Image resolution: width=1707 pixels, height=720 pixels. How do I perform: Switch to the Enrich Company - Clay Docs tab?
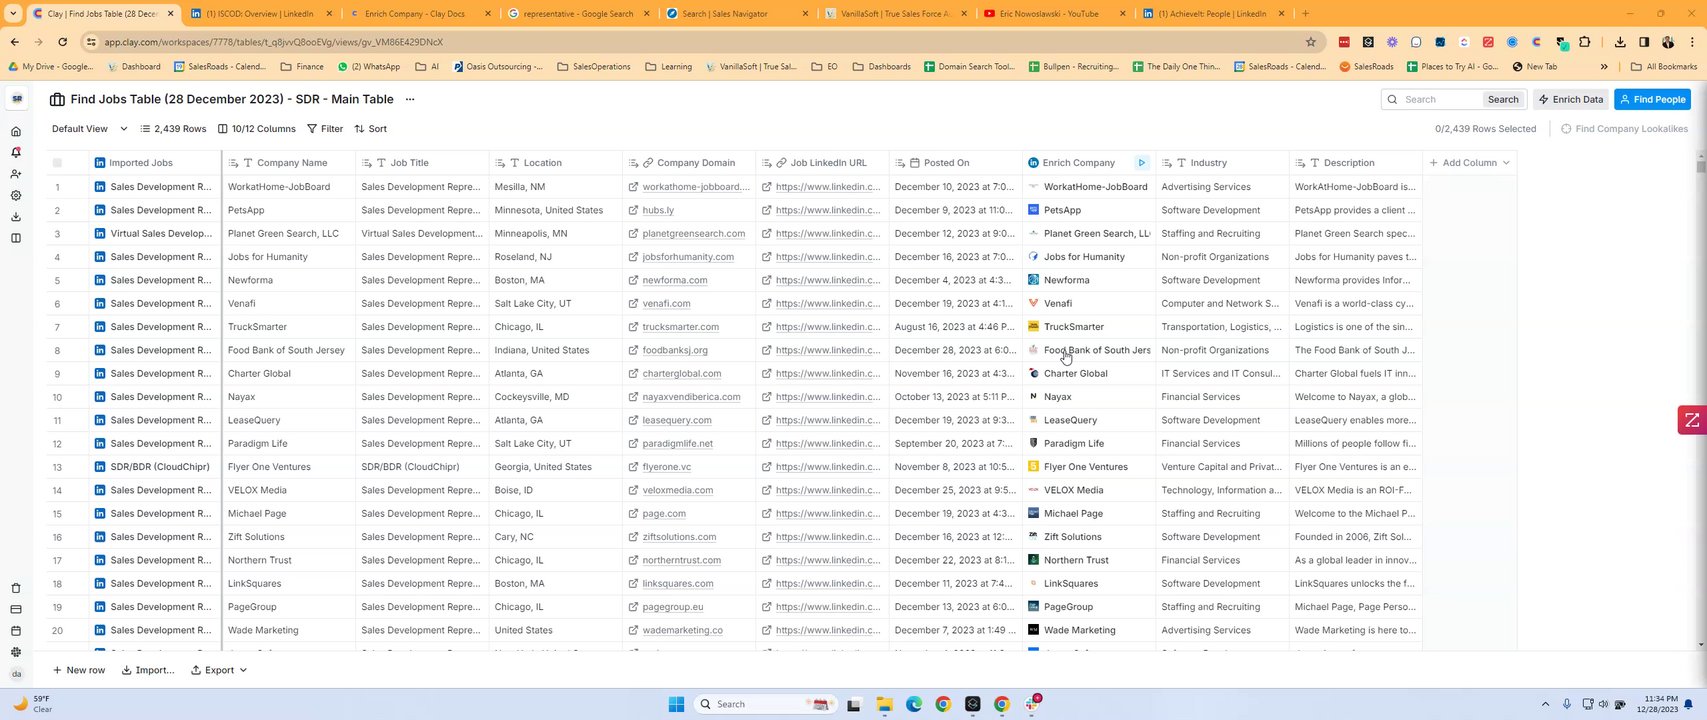tap(420, 14)
